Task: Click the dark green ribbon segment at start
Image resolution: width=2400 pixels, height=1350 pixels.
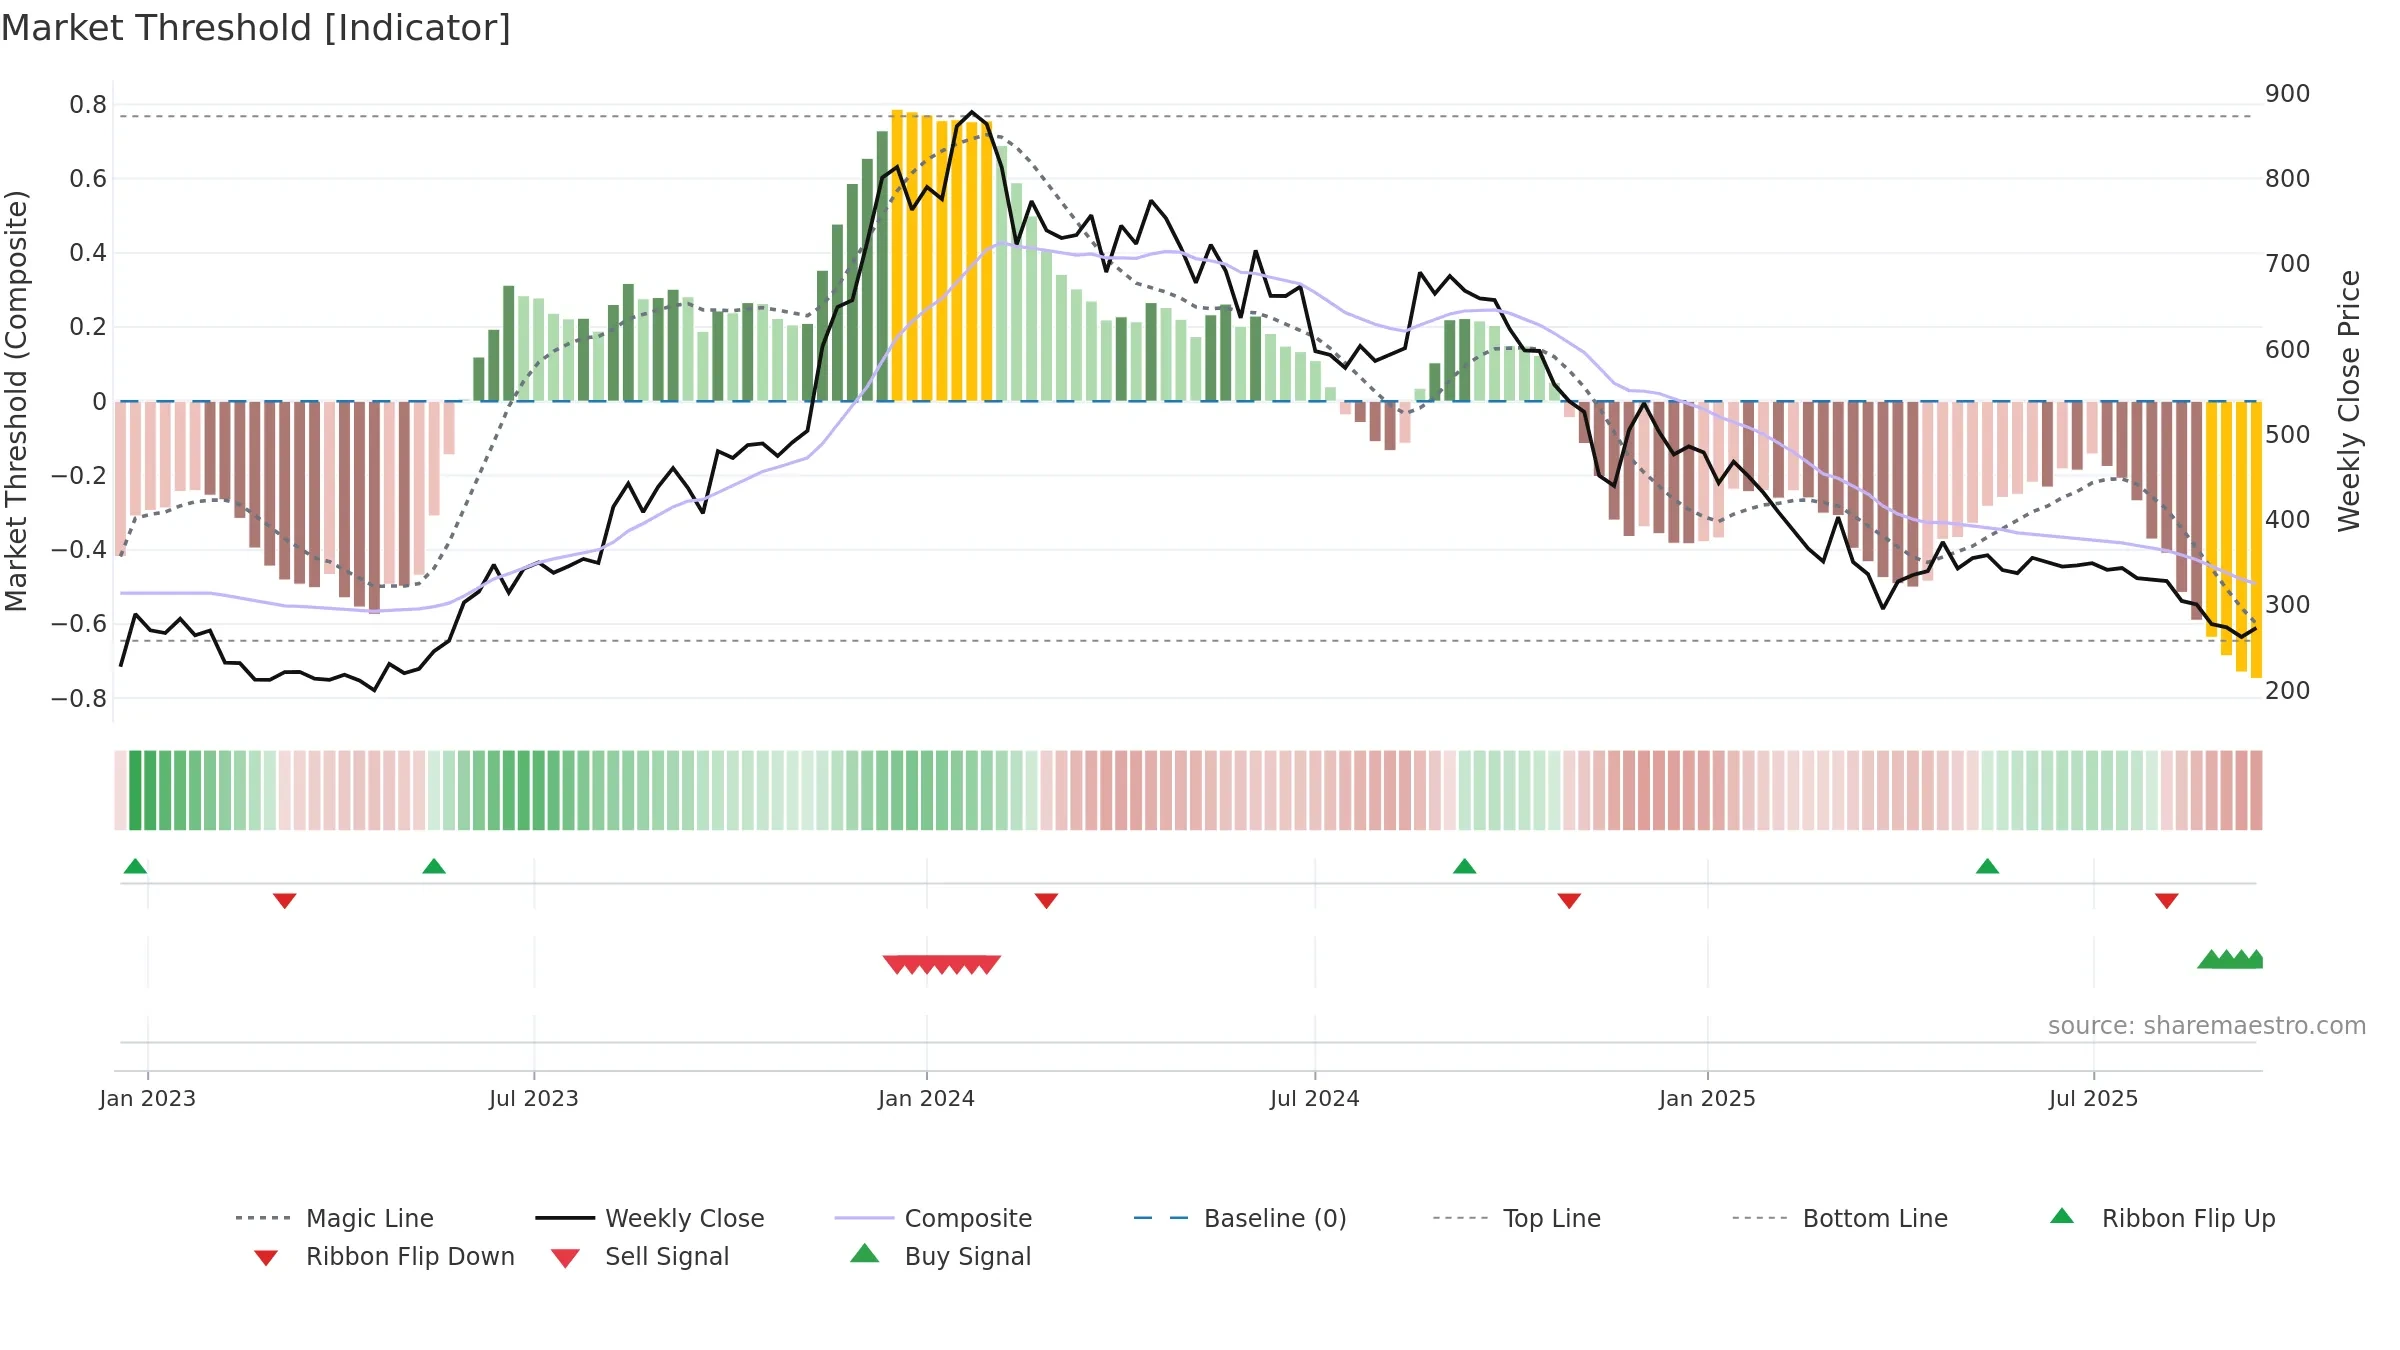Action: [x=135, y=790]
